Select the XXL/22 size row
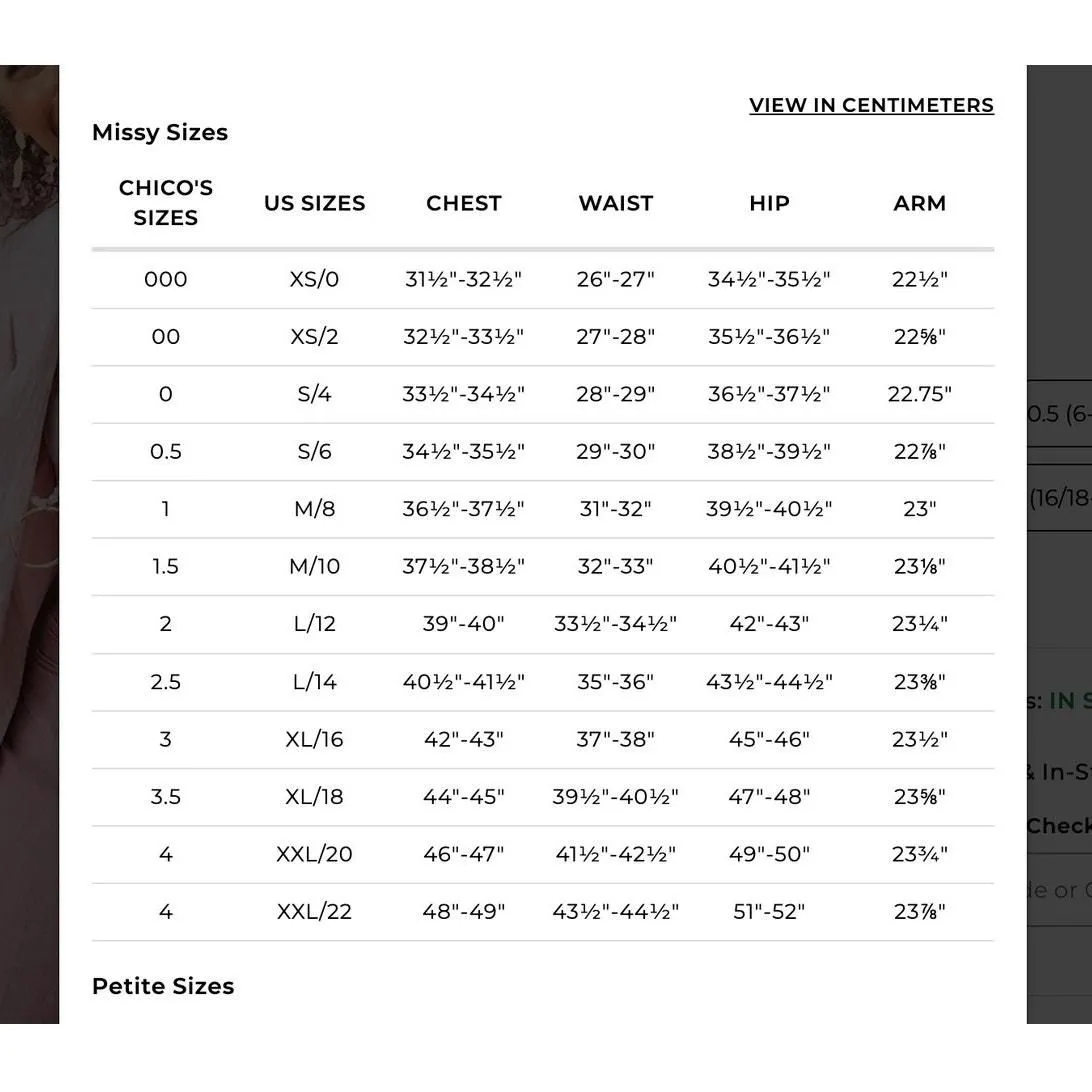 tap(543, 912)
